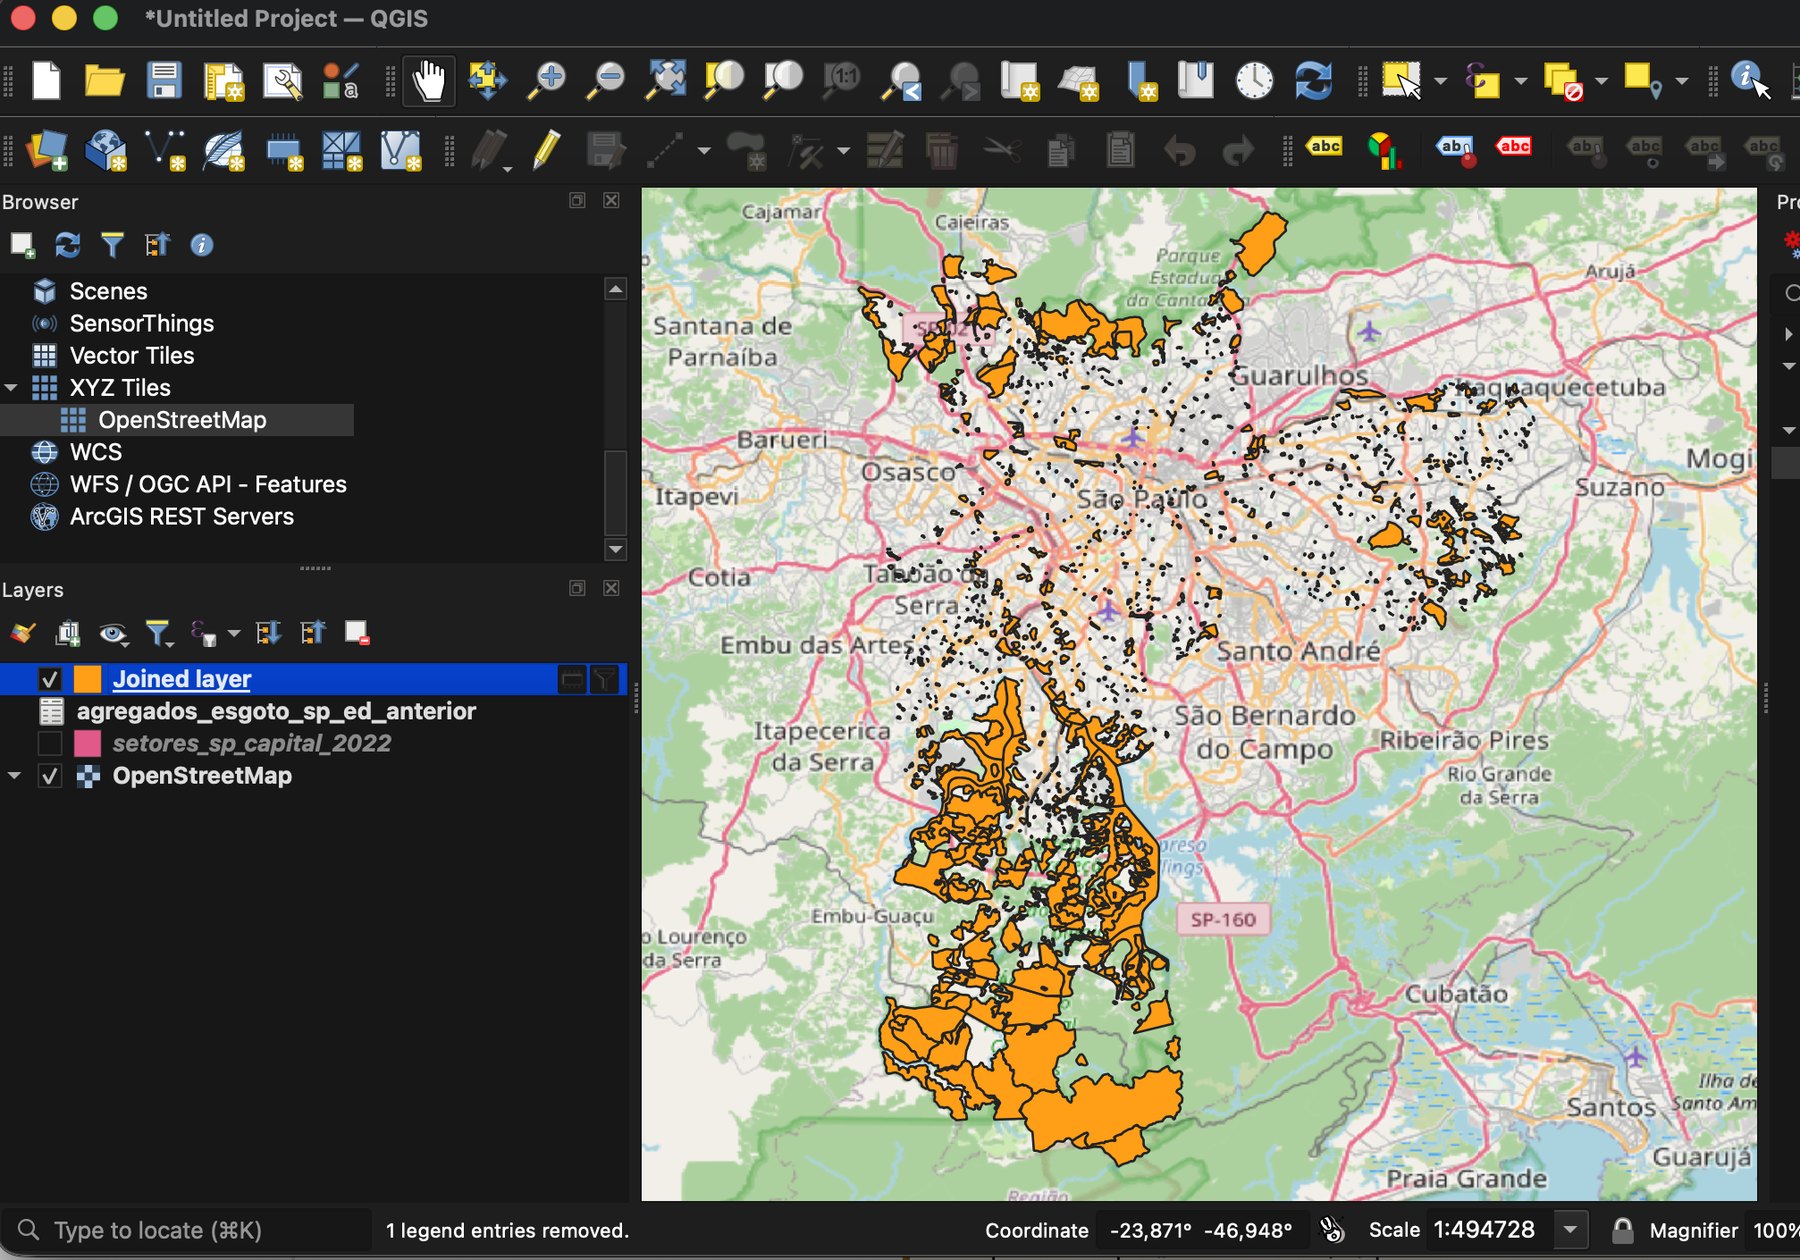Viewport: 1800px width, 1260px height.
Task: Collapse the XYZ Tiles tree node
Action: (x=12, y=388)
